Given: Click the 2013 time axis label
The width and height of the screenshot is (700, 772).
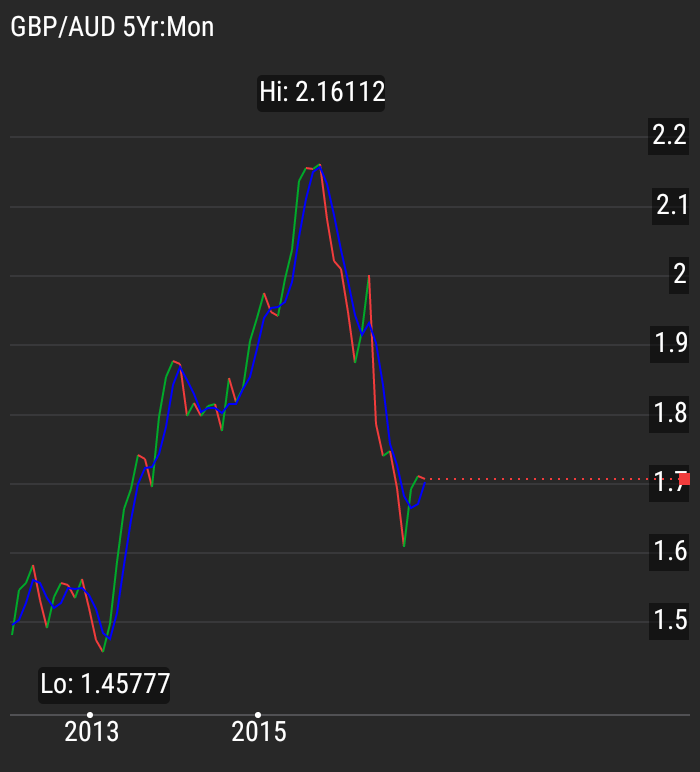Looking at the screenshot, I should [92, 733].
